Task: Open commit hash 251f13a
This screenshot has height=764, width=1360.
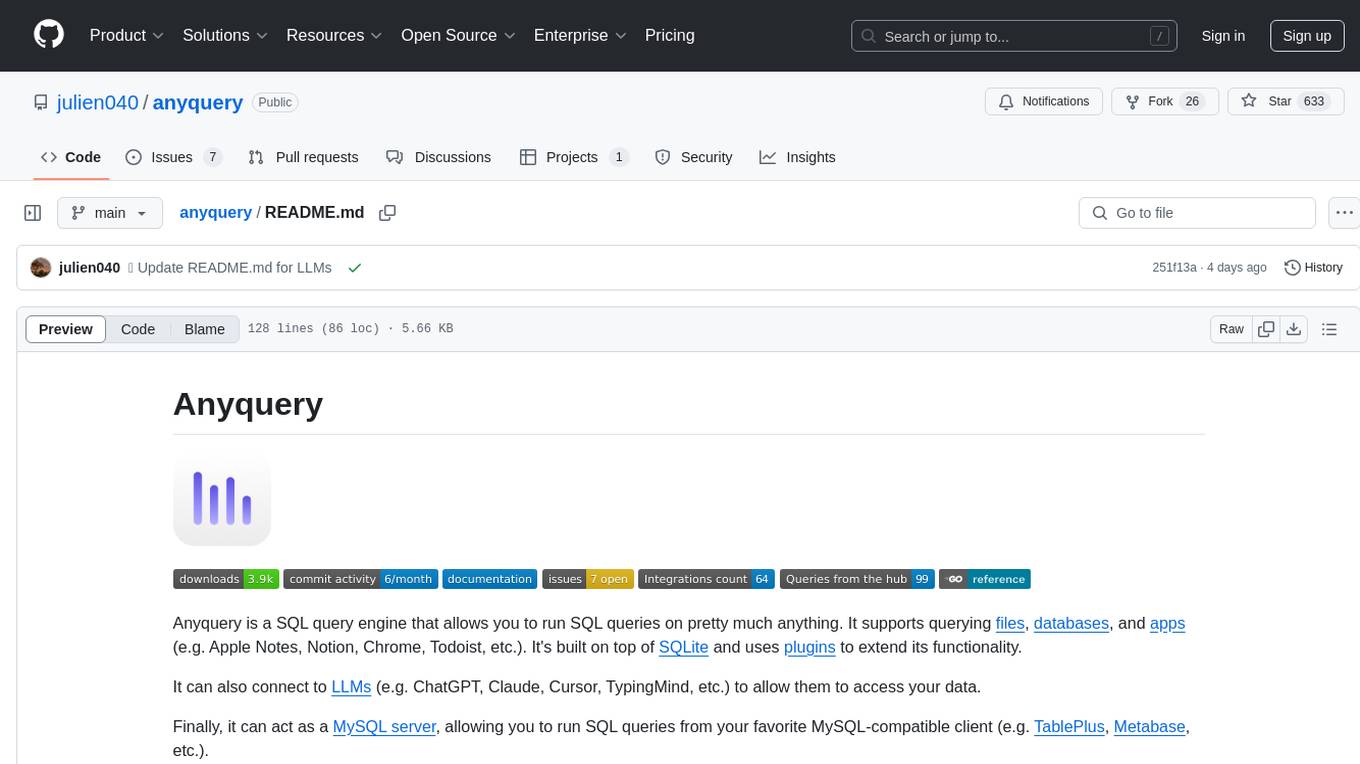Action: point(1174,267)
